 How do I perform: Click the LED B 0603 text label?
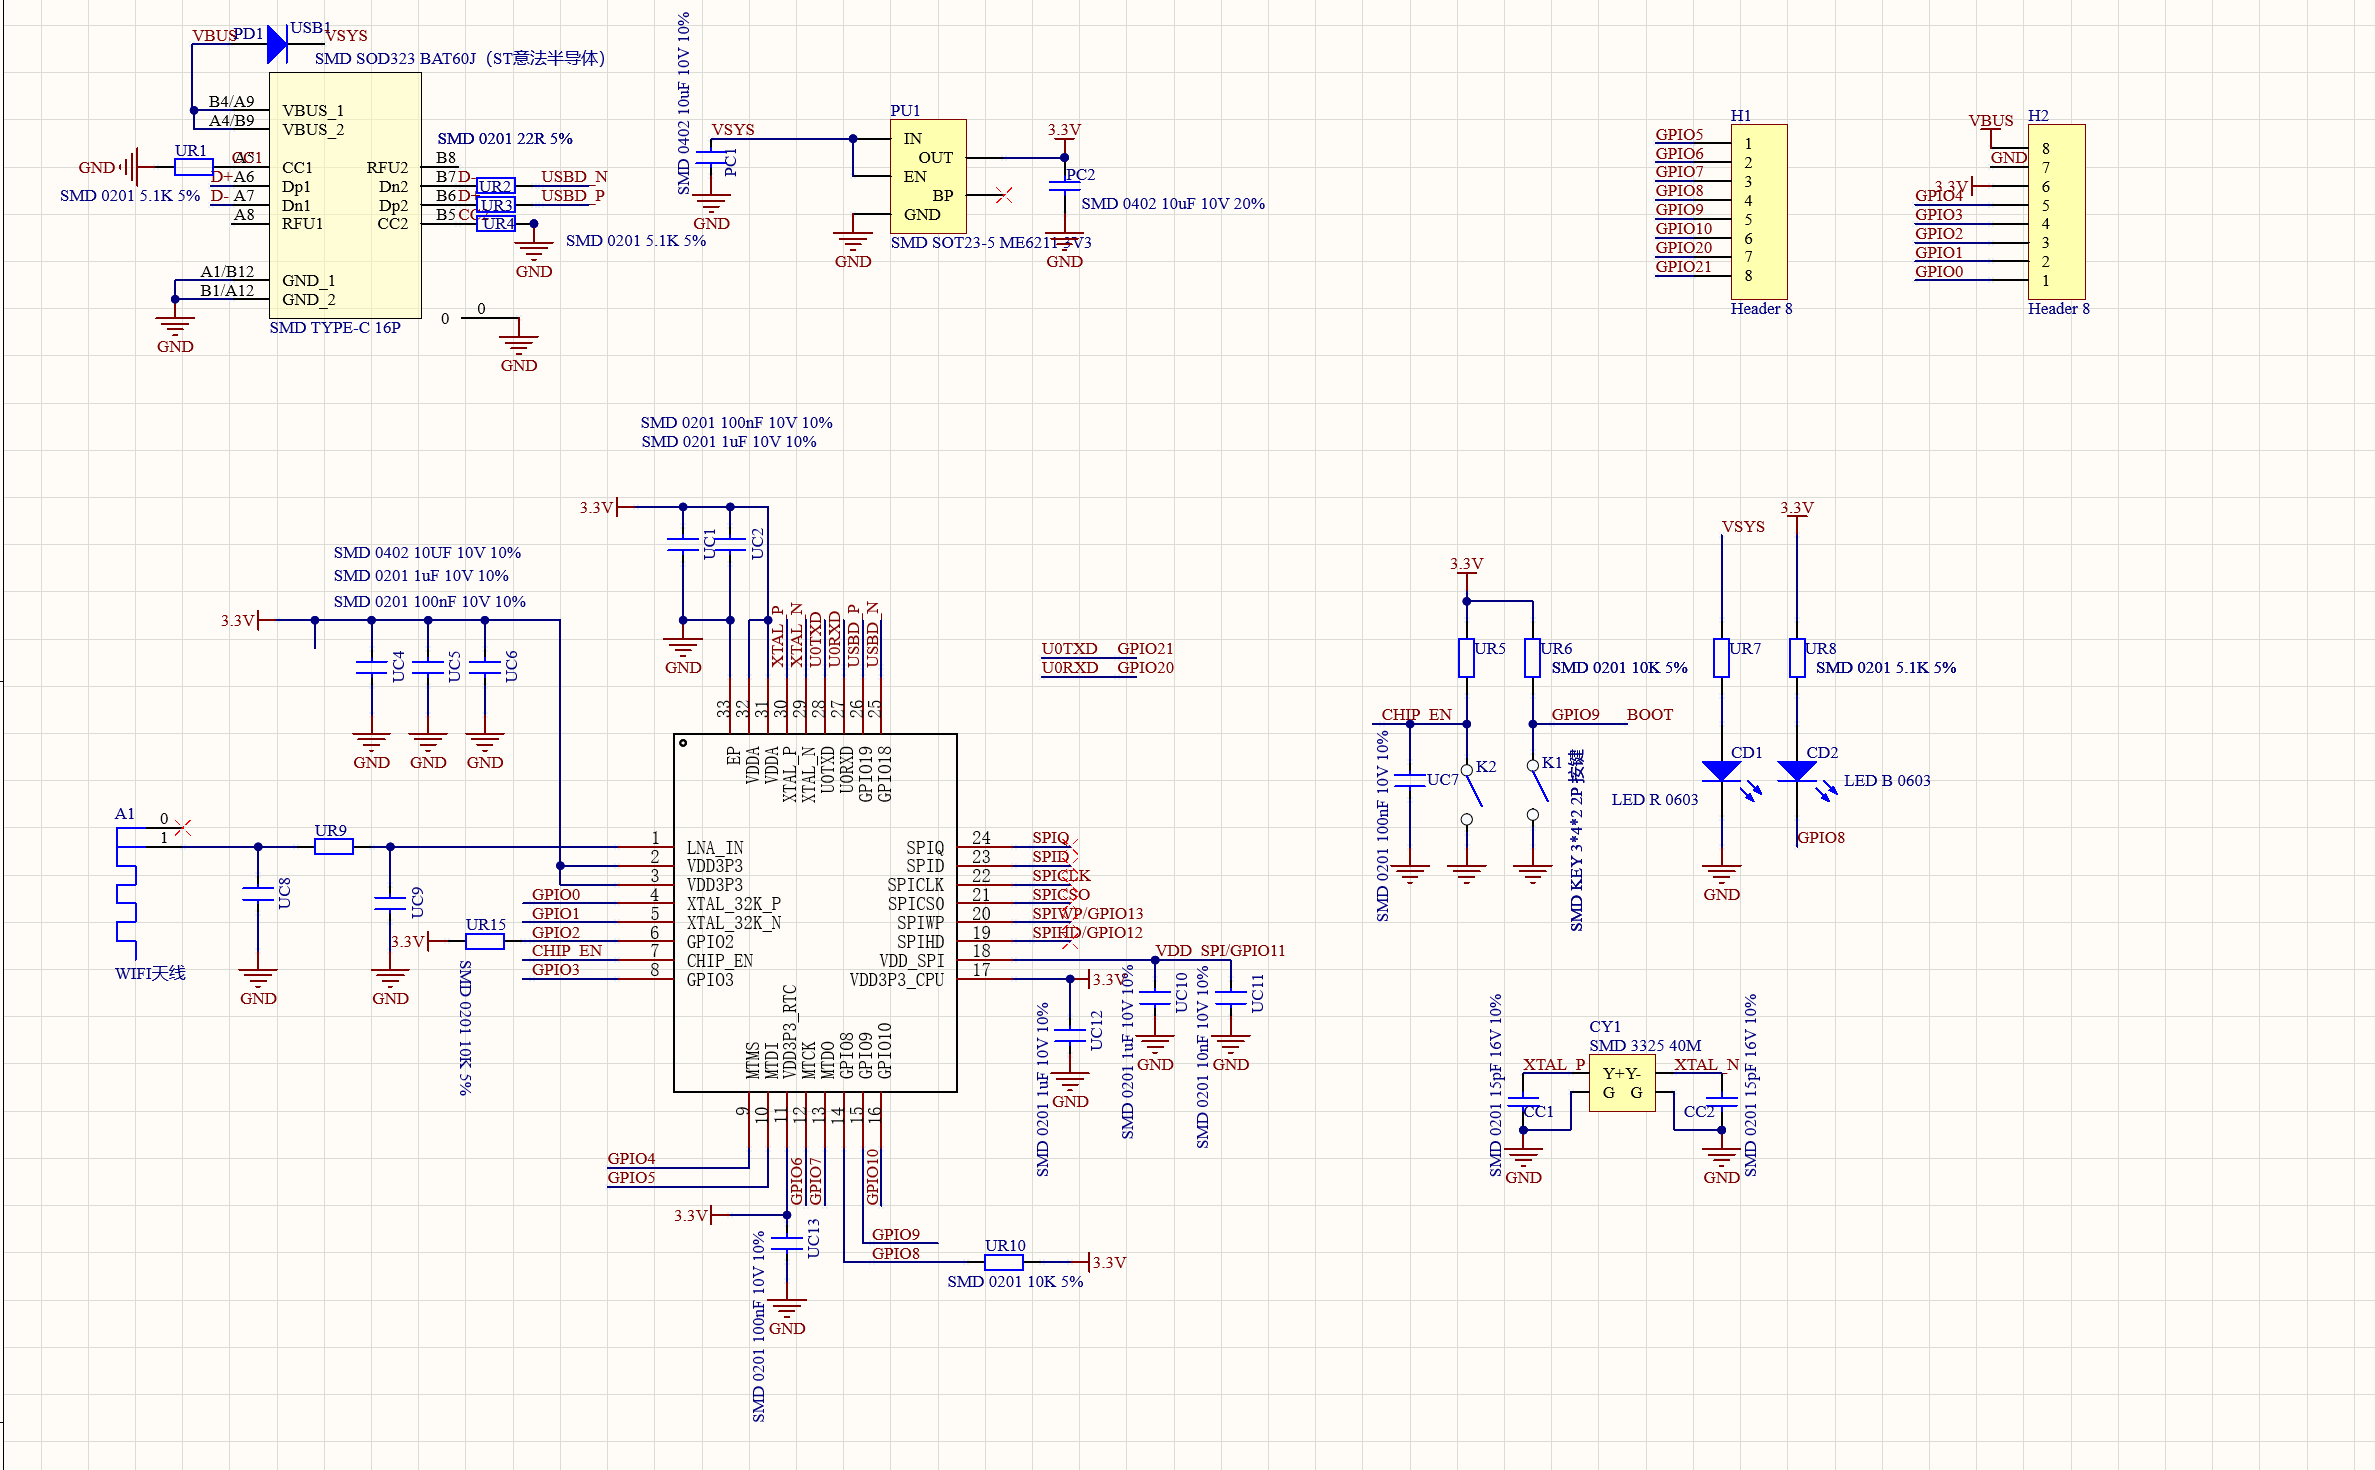point(1886,781)
